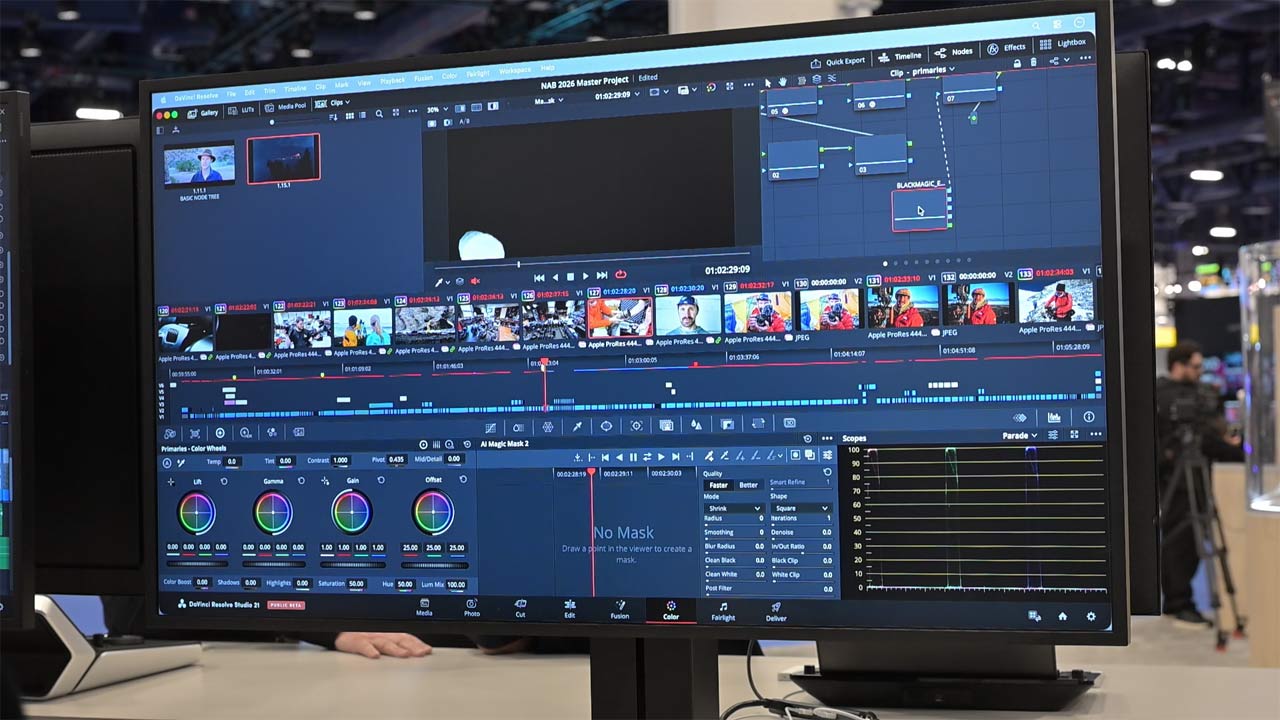Mute the viewer audio

[x=475, y=281]
